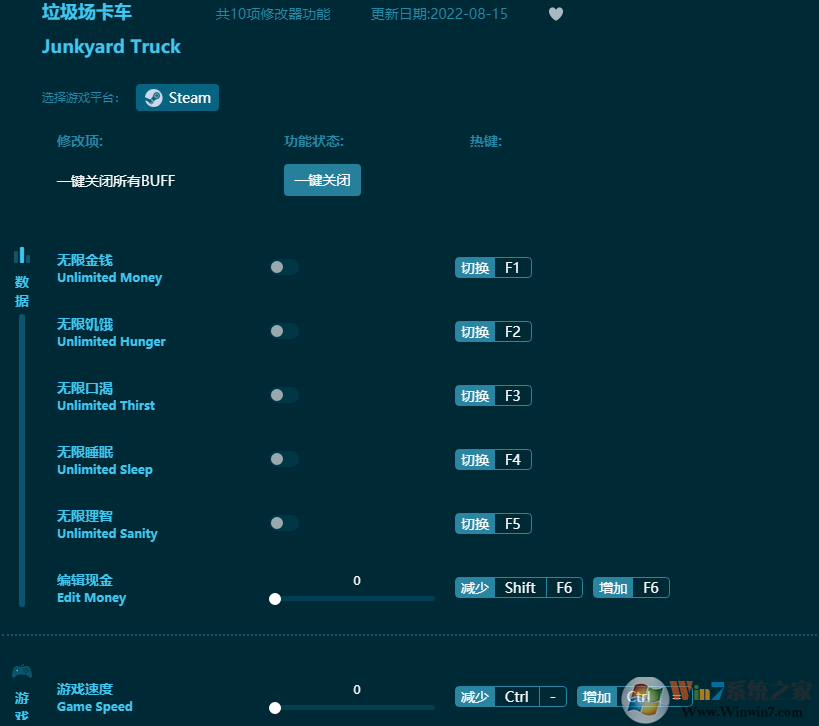Switch to the Steam game platform tab
Image resolution: width=819 pixels, height=726 pixels.
point(177,97)
